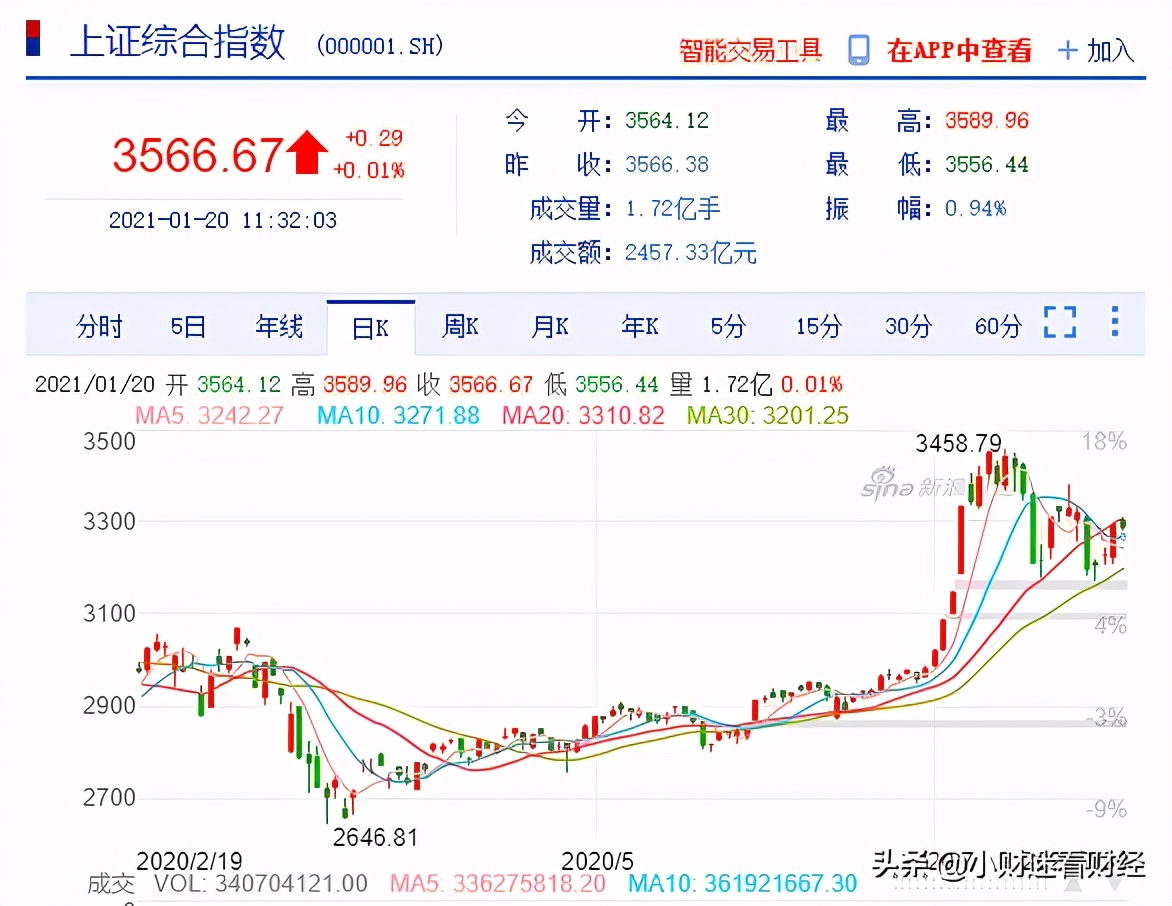Click the mobile phone icon before 在APP中查看
Screen dimensions: 1172x906
coord(856,48)
